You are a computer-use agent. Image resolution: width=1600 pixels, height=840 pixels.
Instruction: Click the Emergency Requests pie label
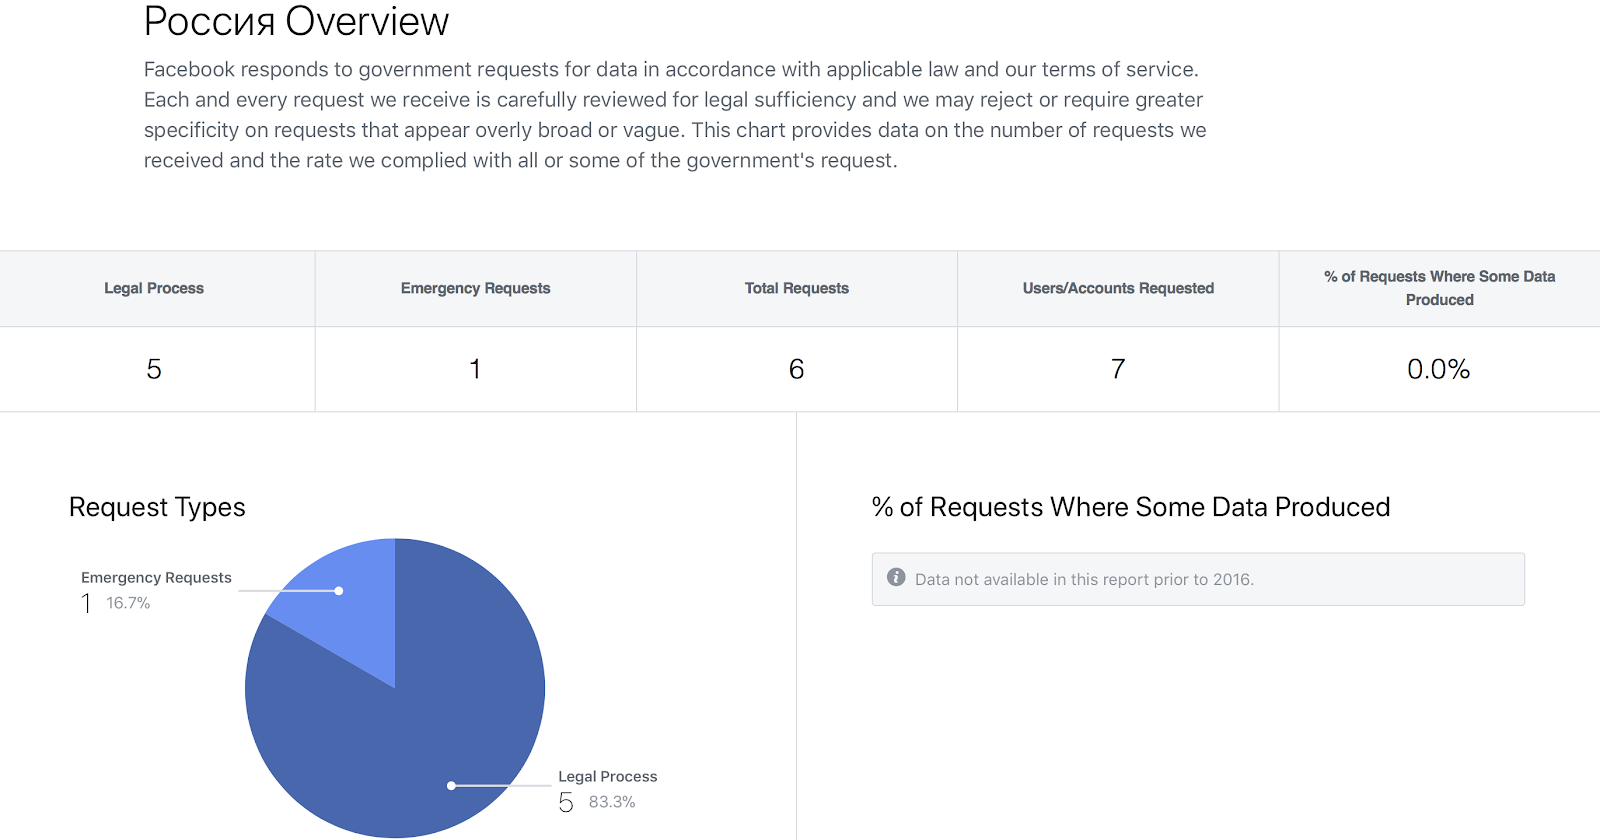(156, 578)
